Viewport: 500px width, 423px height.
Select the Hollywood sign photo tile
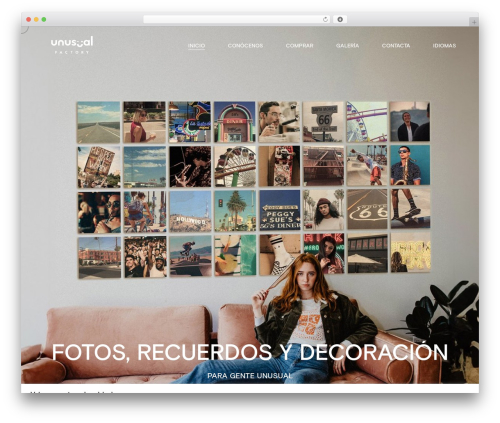click(x=190, y=211)
